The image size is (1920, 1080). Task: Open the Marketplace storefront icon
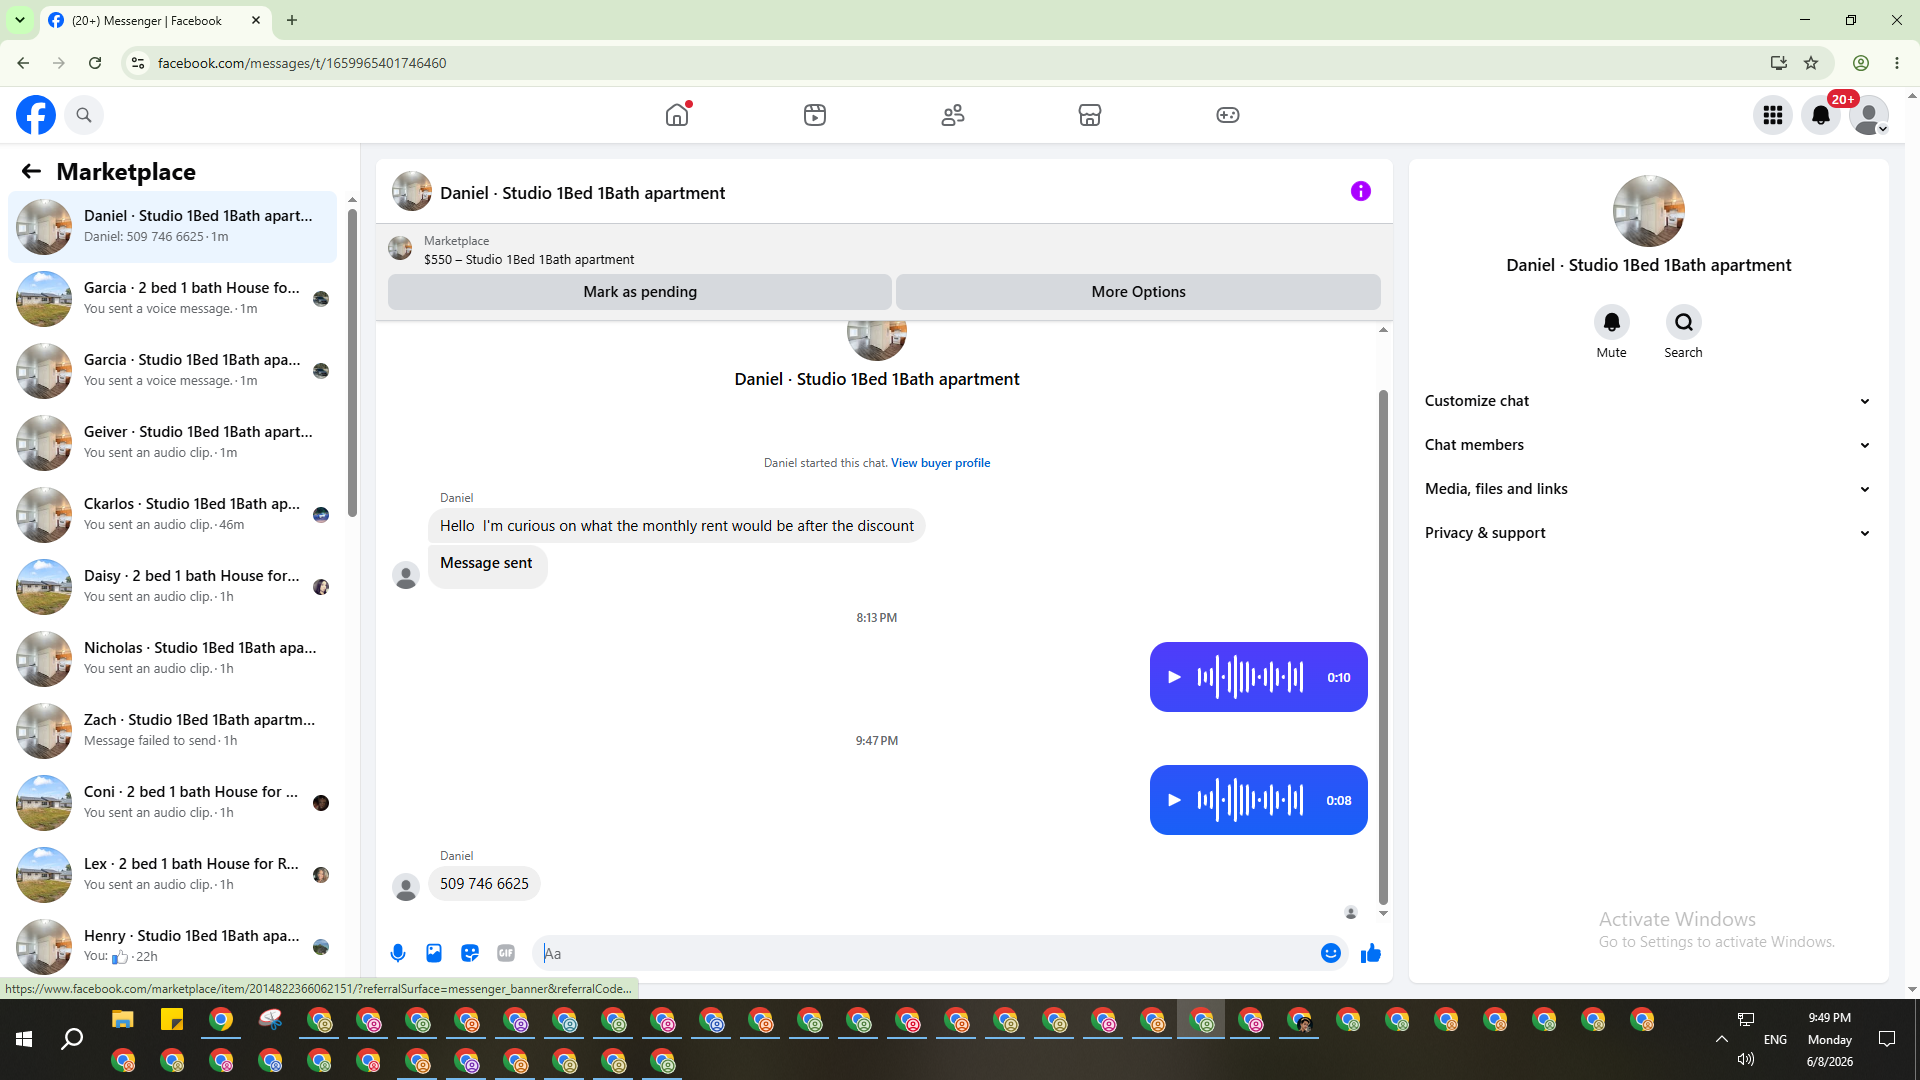point(1090,115)
